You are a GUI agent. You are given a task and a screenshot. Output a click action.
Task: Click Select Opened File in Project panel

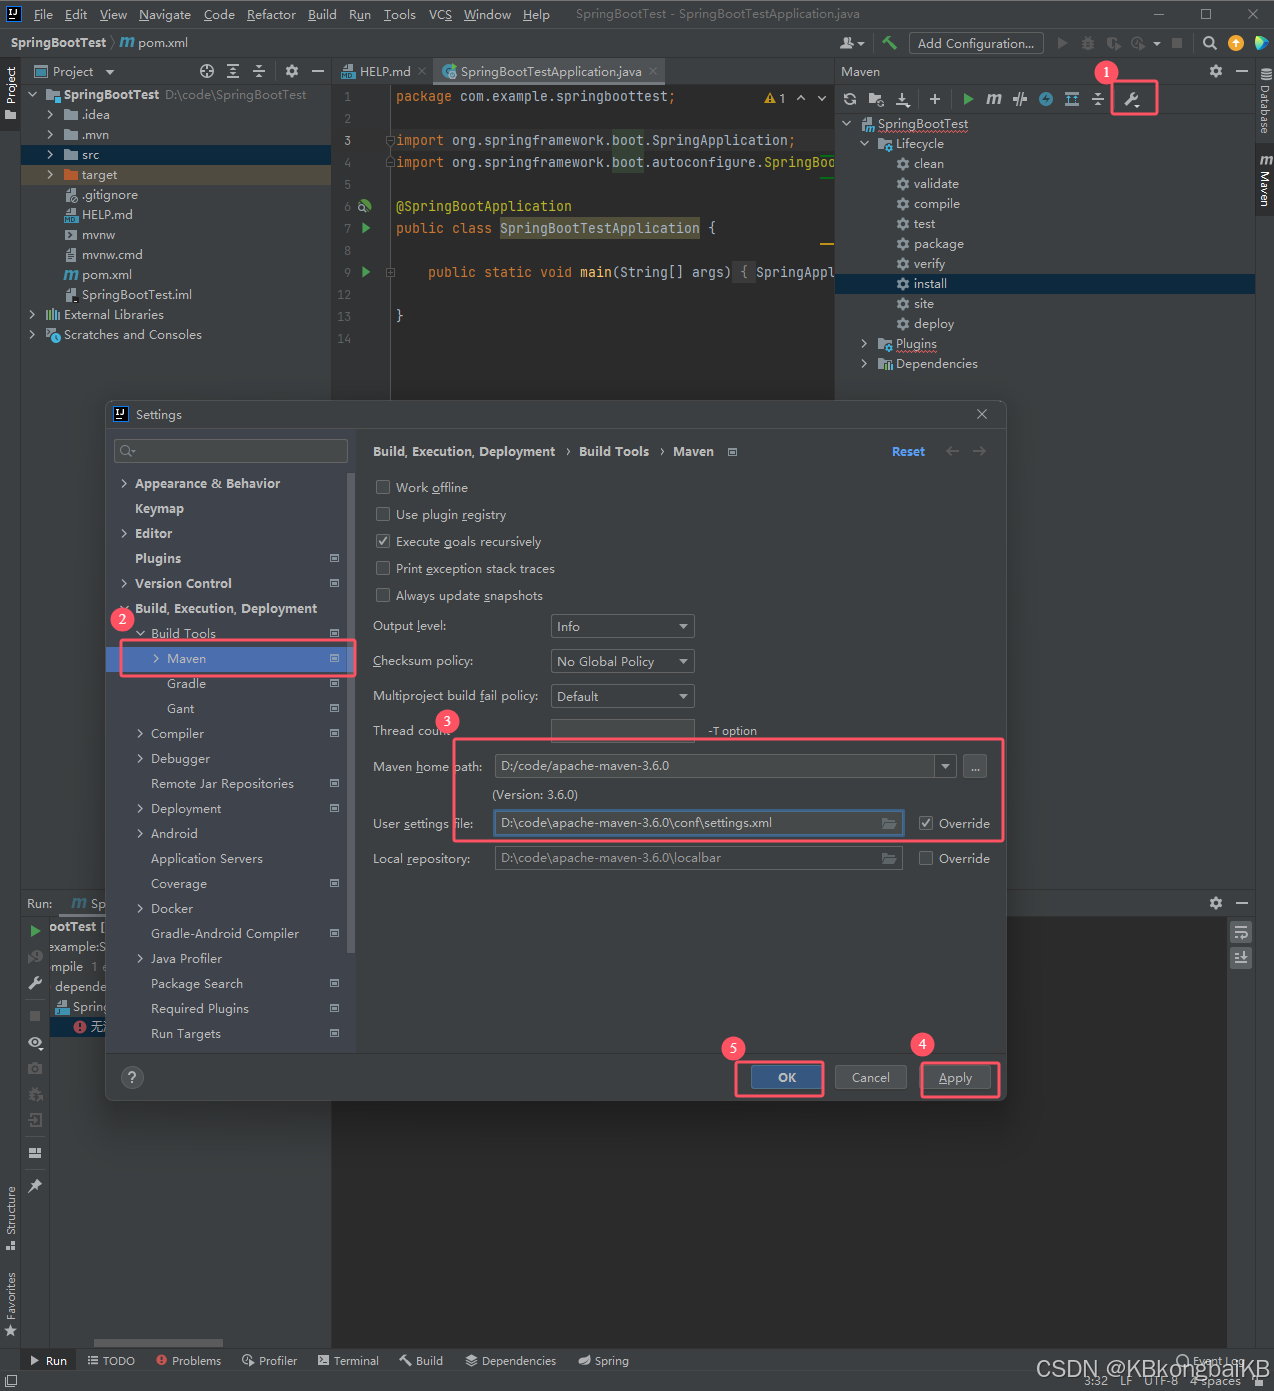click(x=207, y=71)
